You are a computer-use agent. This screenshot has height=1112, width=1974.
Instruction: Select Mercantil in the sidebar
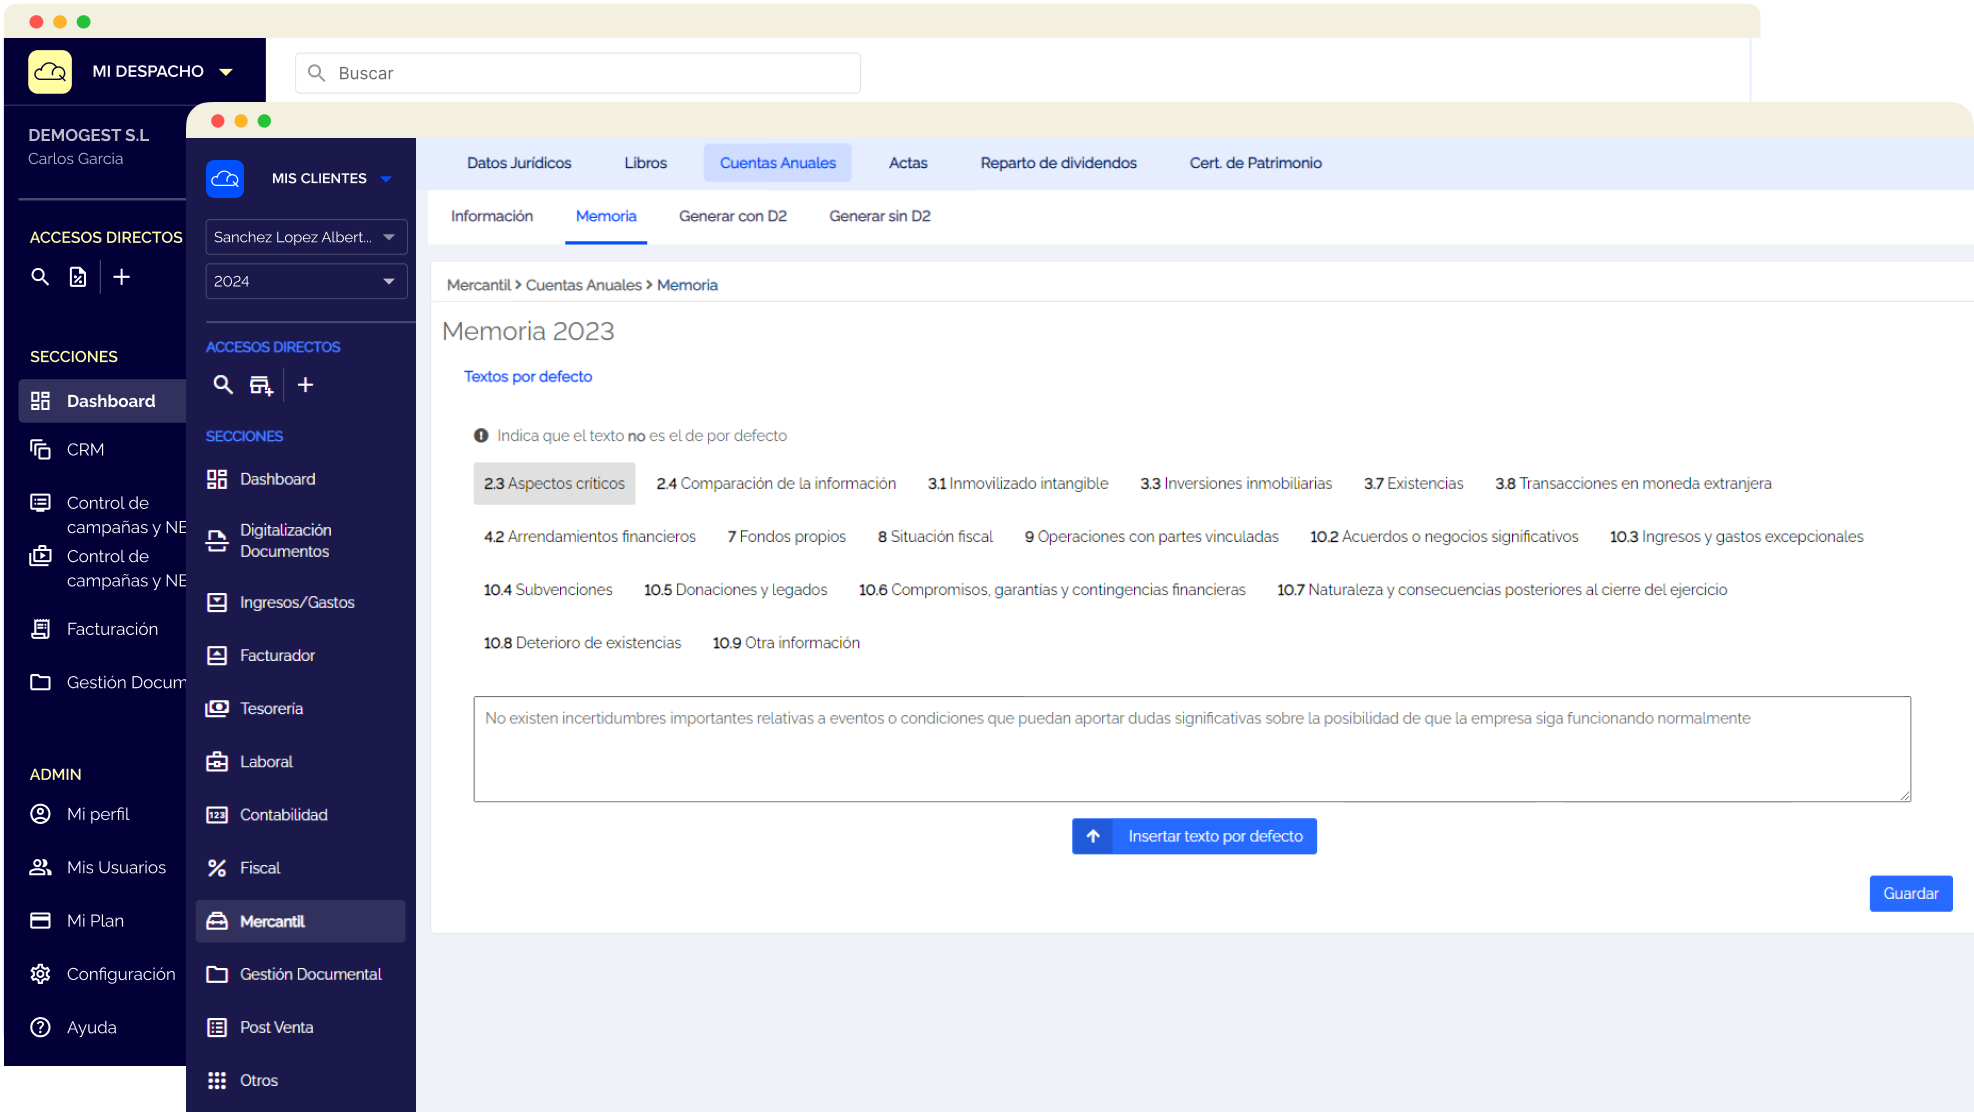tap(301, 921)
